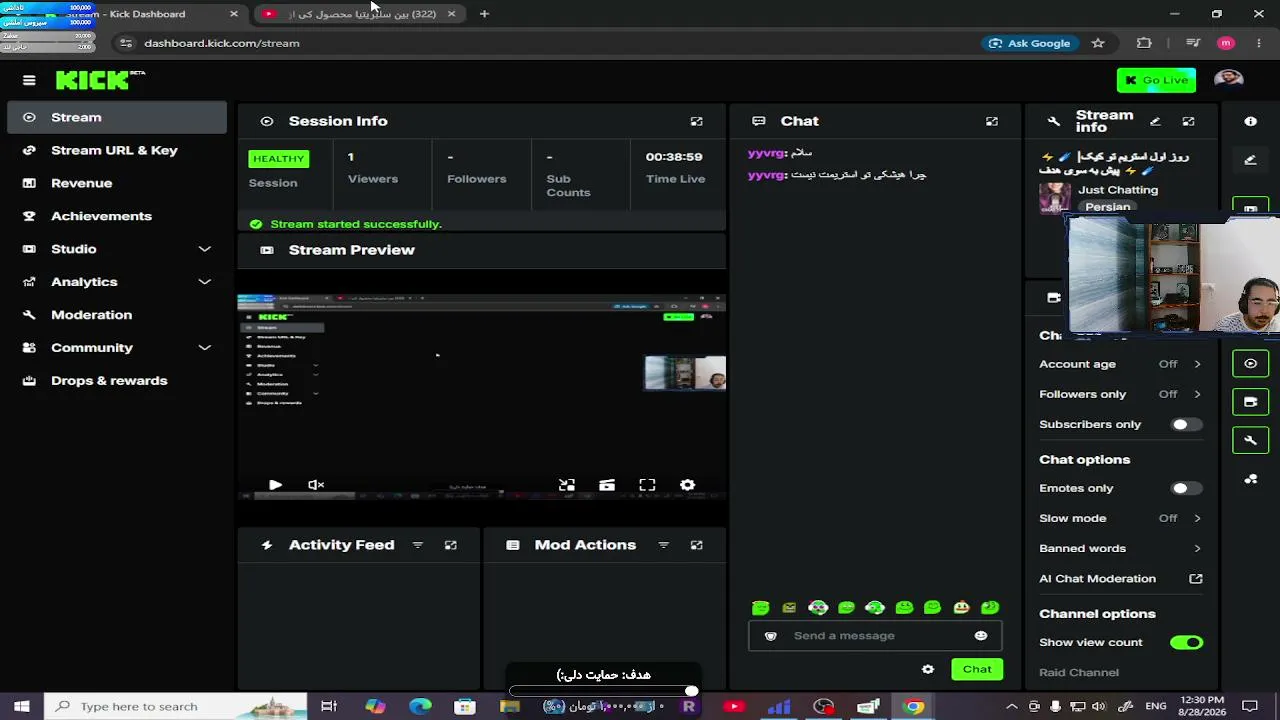Open Task View on the taskbar
This screenshot has width=1280, height=720.
329,707
